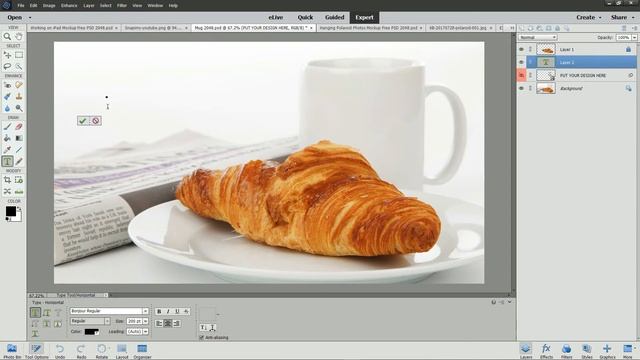The image size is (640, 360).
Task: Switch to the Guided edit mode tab
Action: click(334, 17)
